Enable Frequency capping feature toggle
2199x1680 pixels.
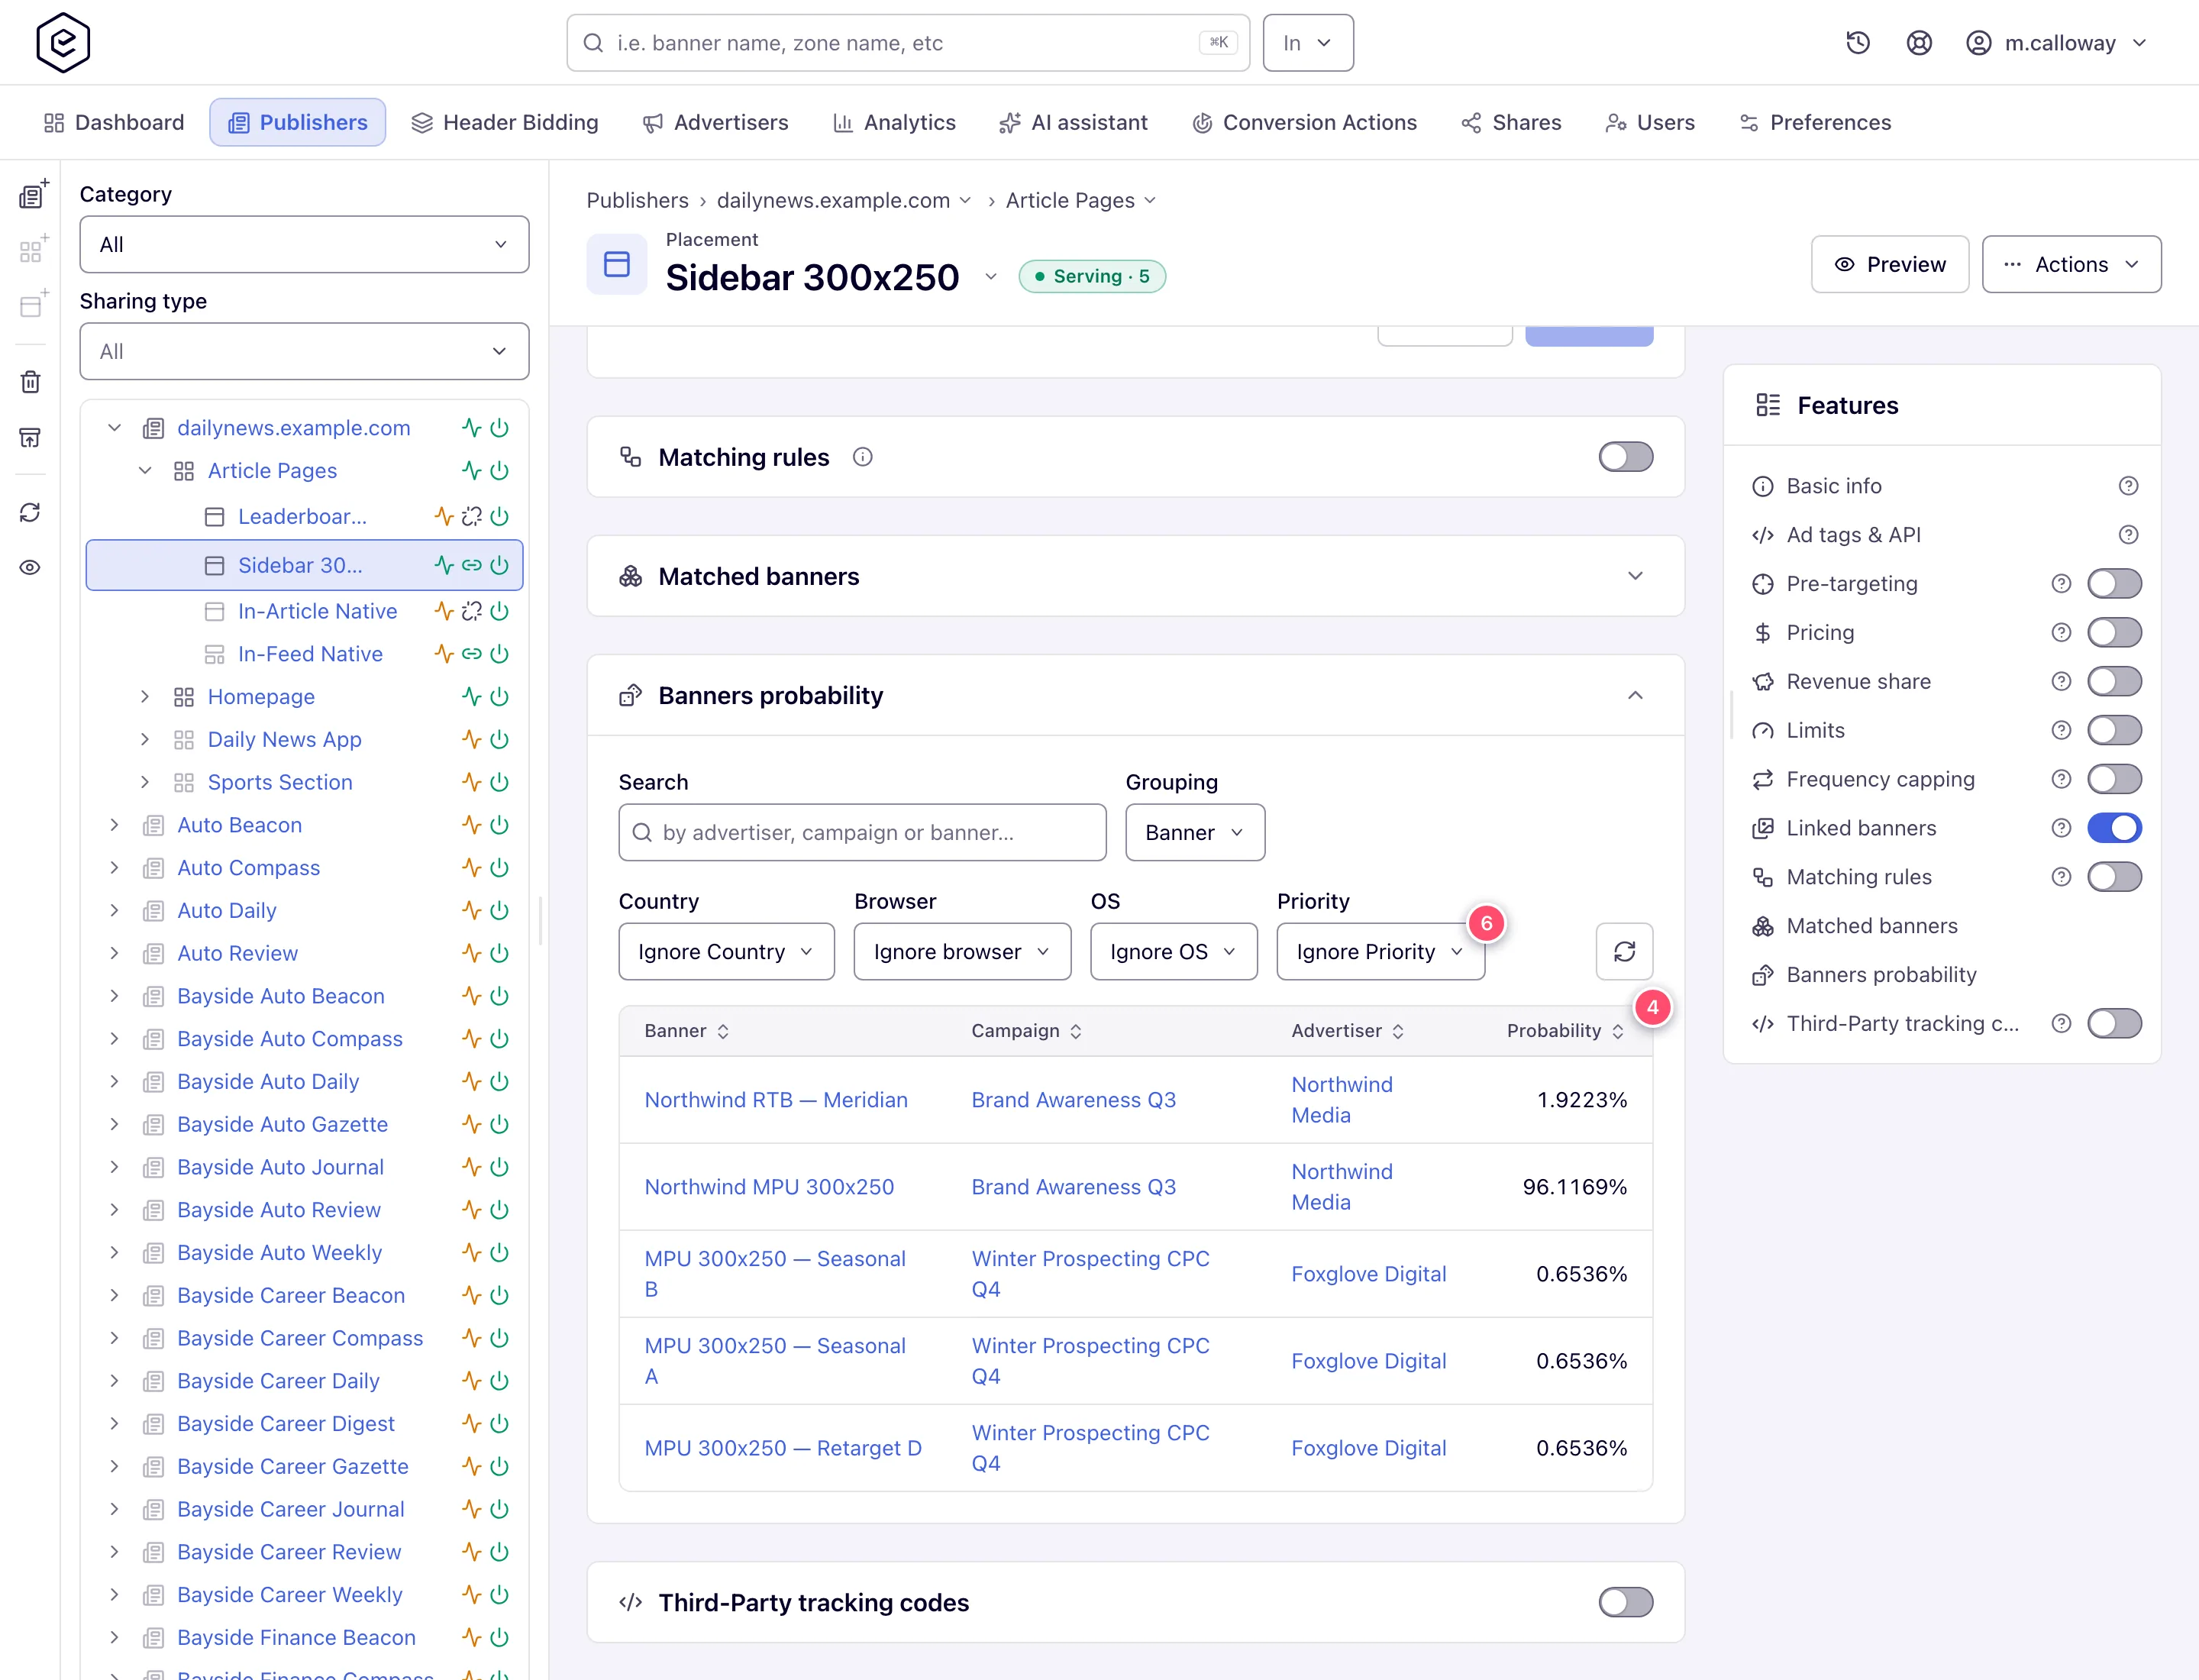[x=2114, y=779]
